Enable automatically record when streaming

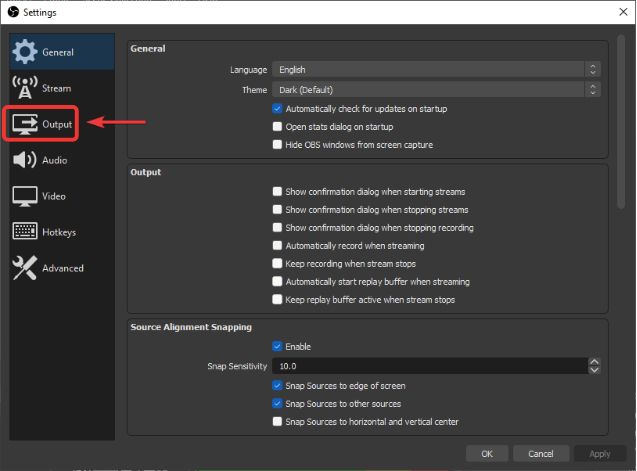pyautogui.click(x=277, y=245)
